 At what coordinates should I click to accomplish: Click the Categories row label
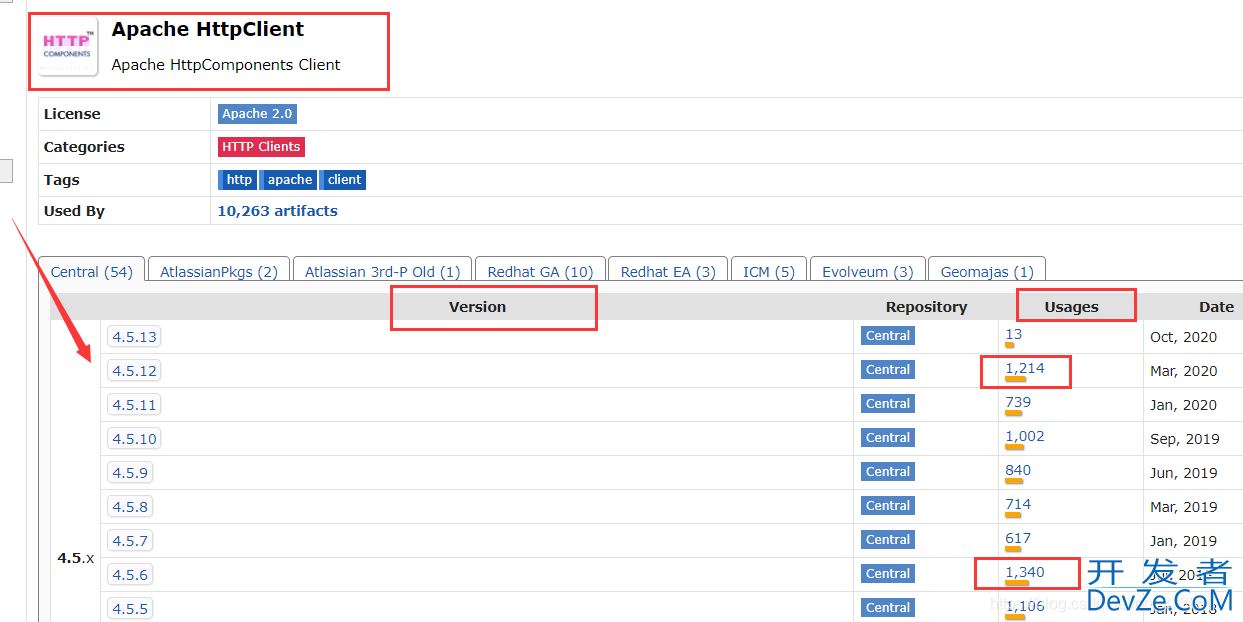(84, 147)
